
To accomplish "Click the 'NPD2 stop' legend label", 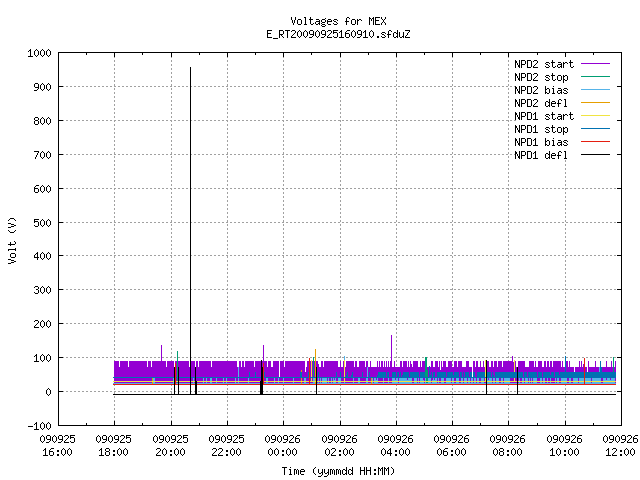I will (541, 77).
